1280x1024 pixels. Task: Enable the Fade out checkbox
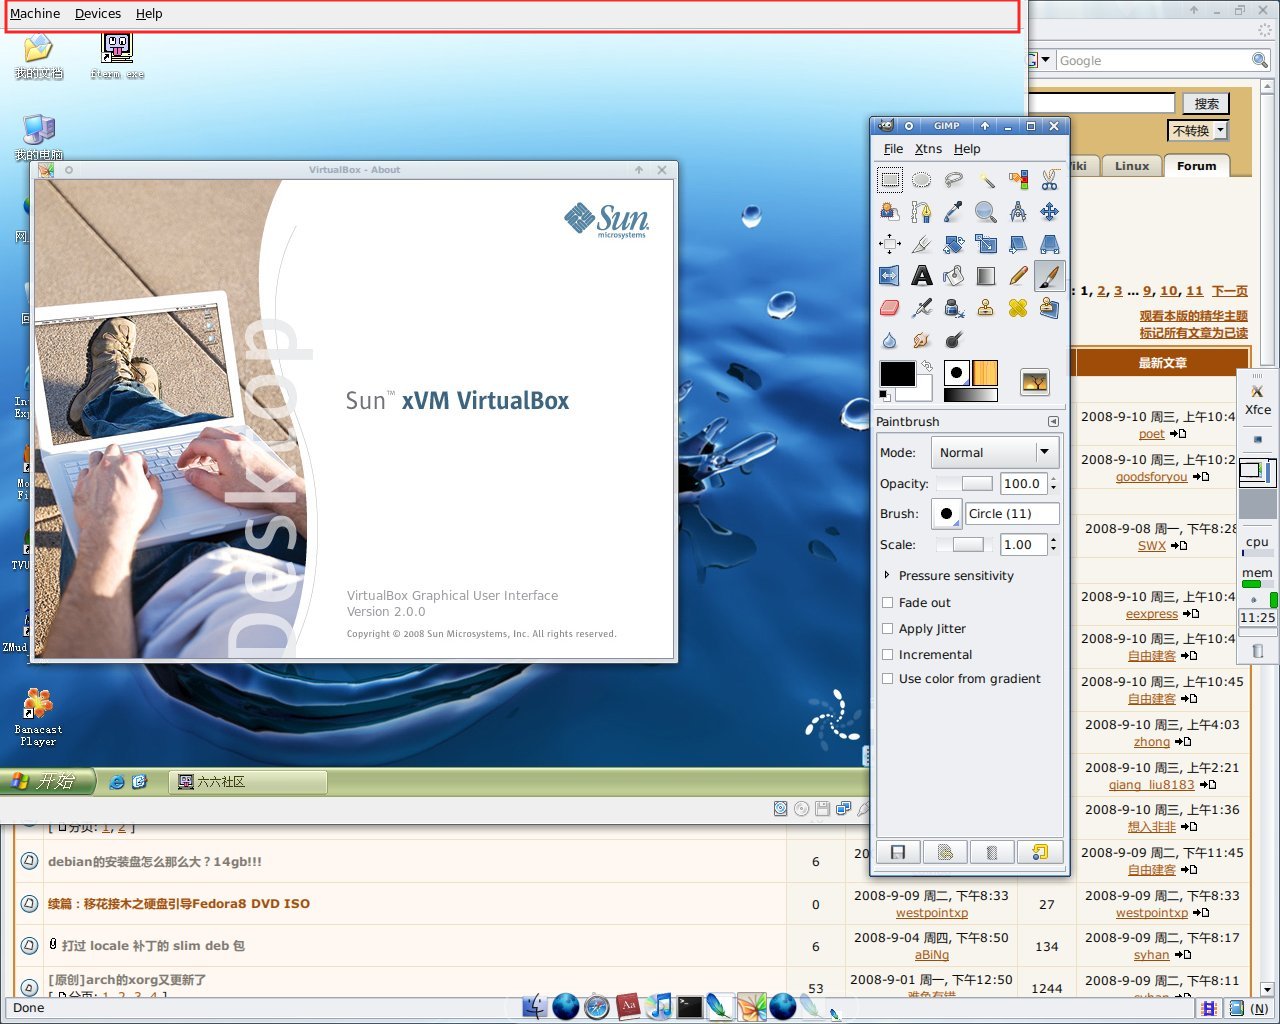point(887,603)
